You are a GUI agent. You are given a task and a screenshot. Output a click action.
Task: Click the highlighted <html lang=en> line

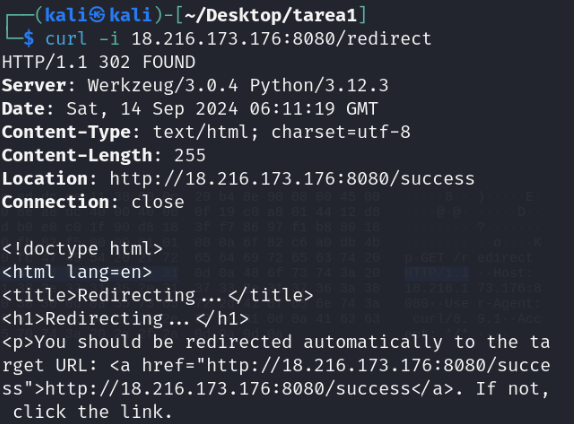point(77,273)
